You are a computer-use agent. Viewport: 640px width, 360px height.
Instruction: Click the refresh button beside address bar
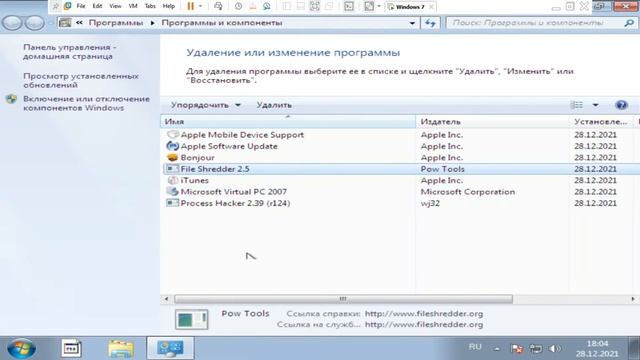click(x=430, y=23)
